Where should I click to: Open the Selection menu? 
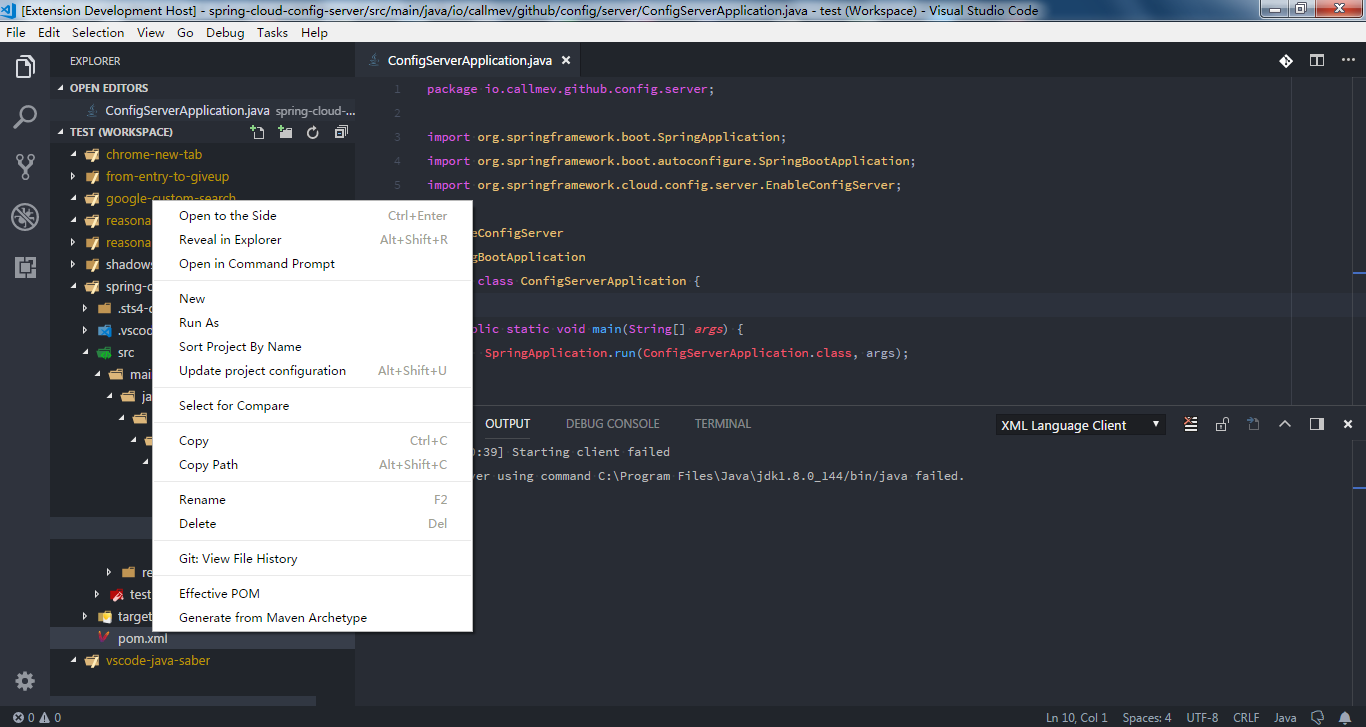tap(98, 32)
